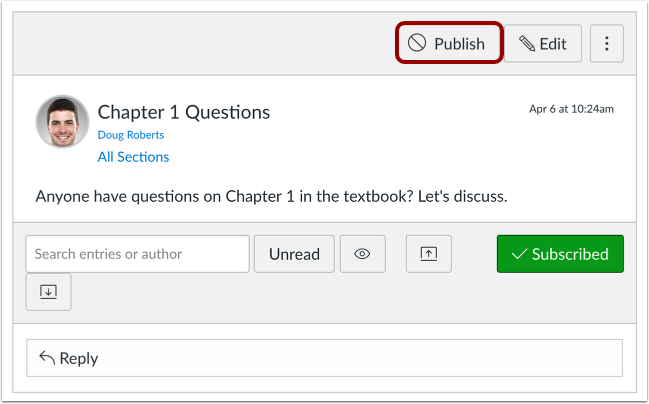The image size is (649, 404).
Task: Click the curved reply arrow icon
Action: tap(47, 357)
